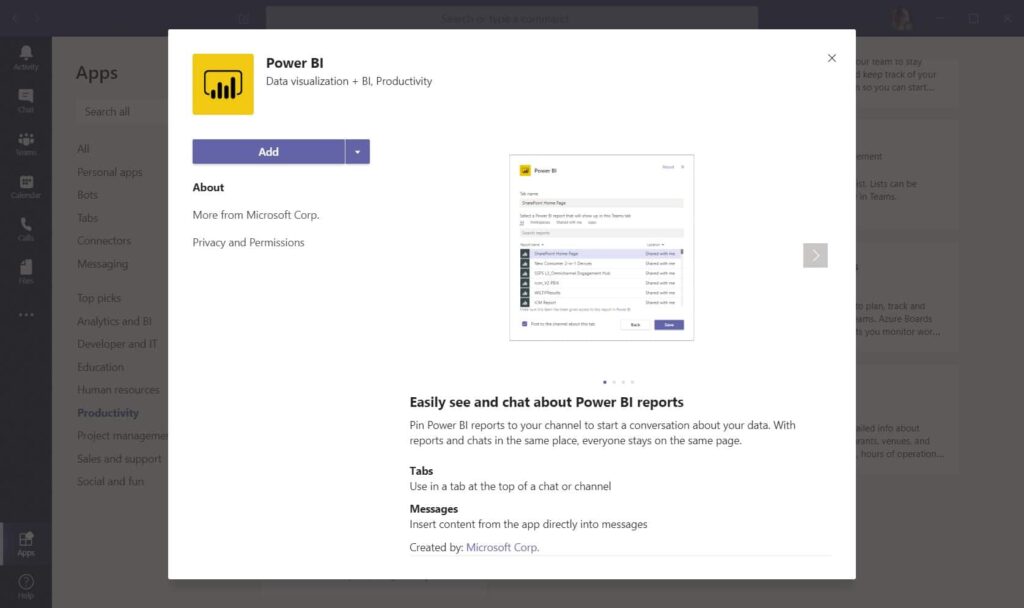This screenshot has width=1024, height=608.
Task: Click the 'Data visualization + BI, Productivity' subtitle
Action: [x=349, y=81]
